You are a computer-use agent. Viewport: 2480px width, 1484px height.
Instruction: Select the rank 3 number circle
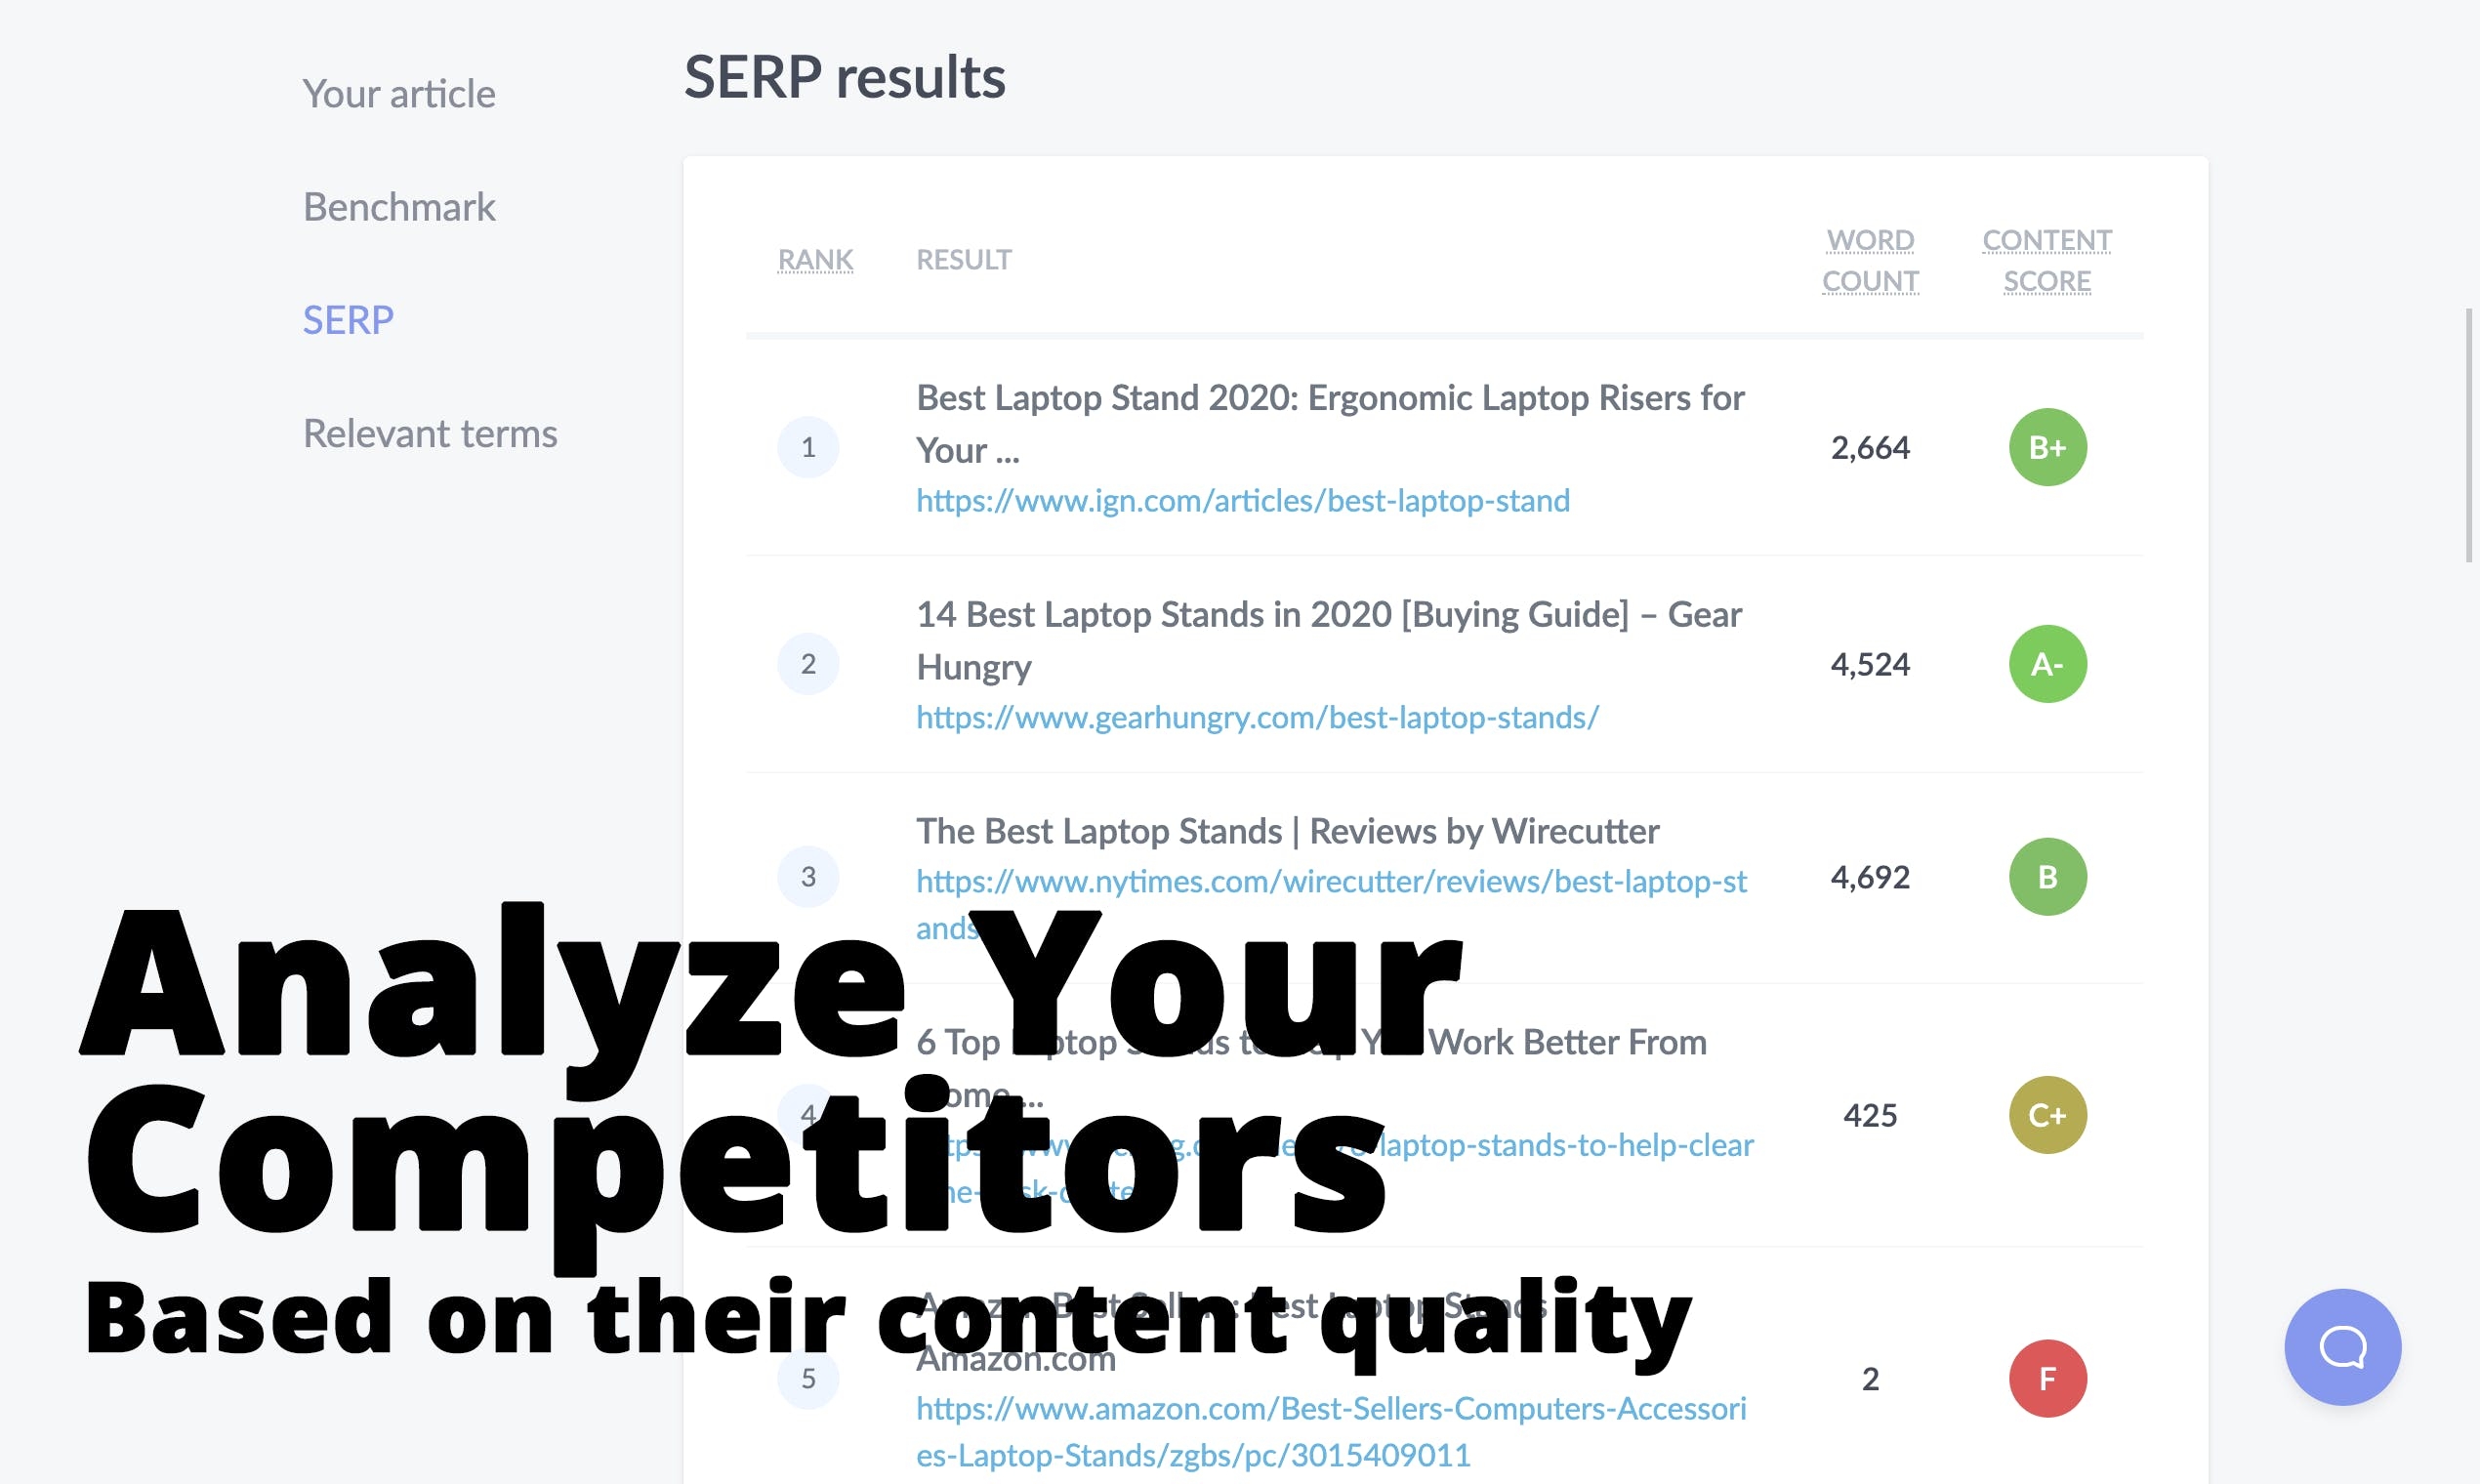(808, 877)
